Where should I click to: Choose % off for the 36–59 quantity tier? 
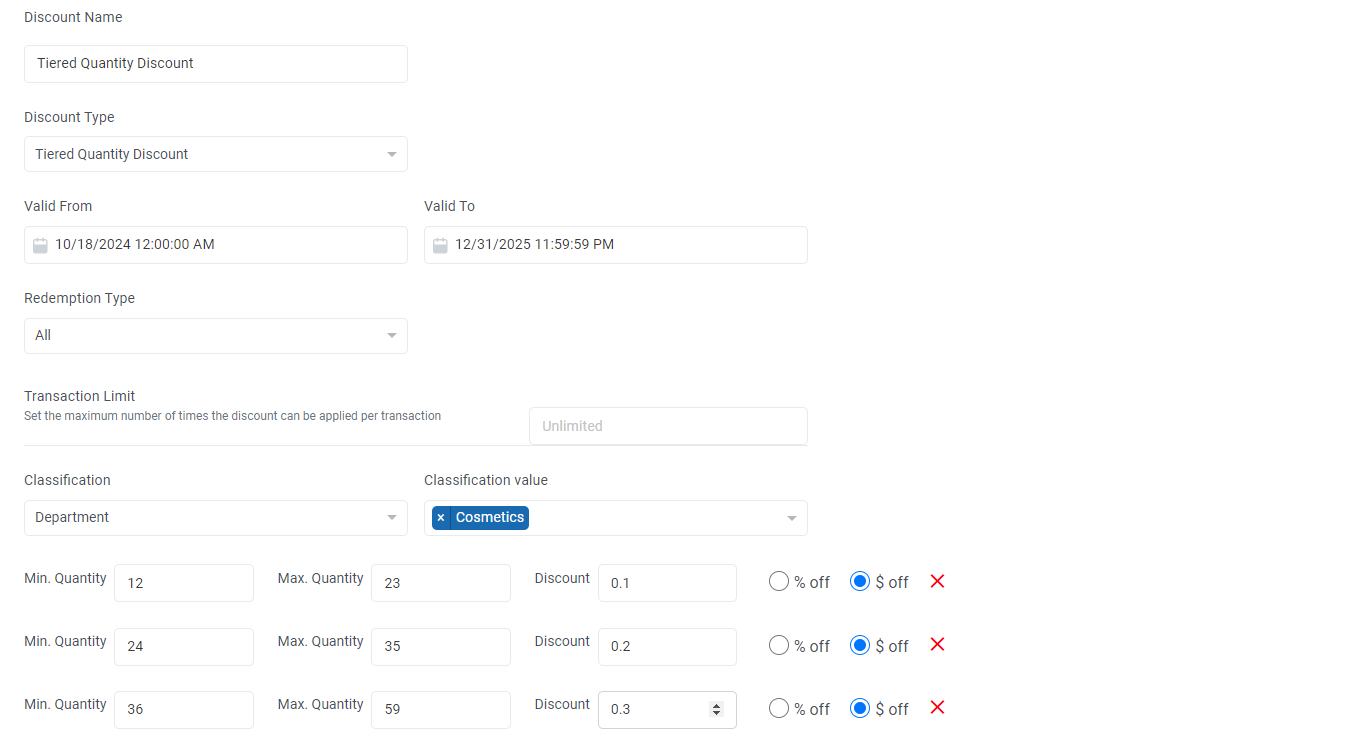pyautogui.click(x=779, y=709)
